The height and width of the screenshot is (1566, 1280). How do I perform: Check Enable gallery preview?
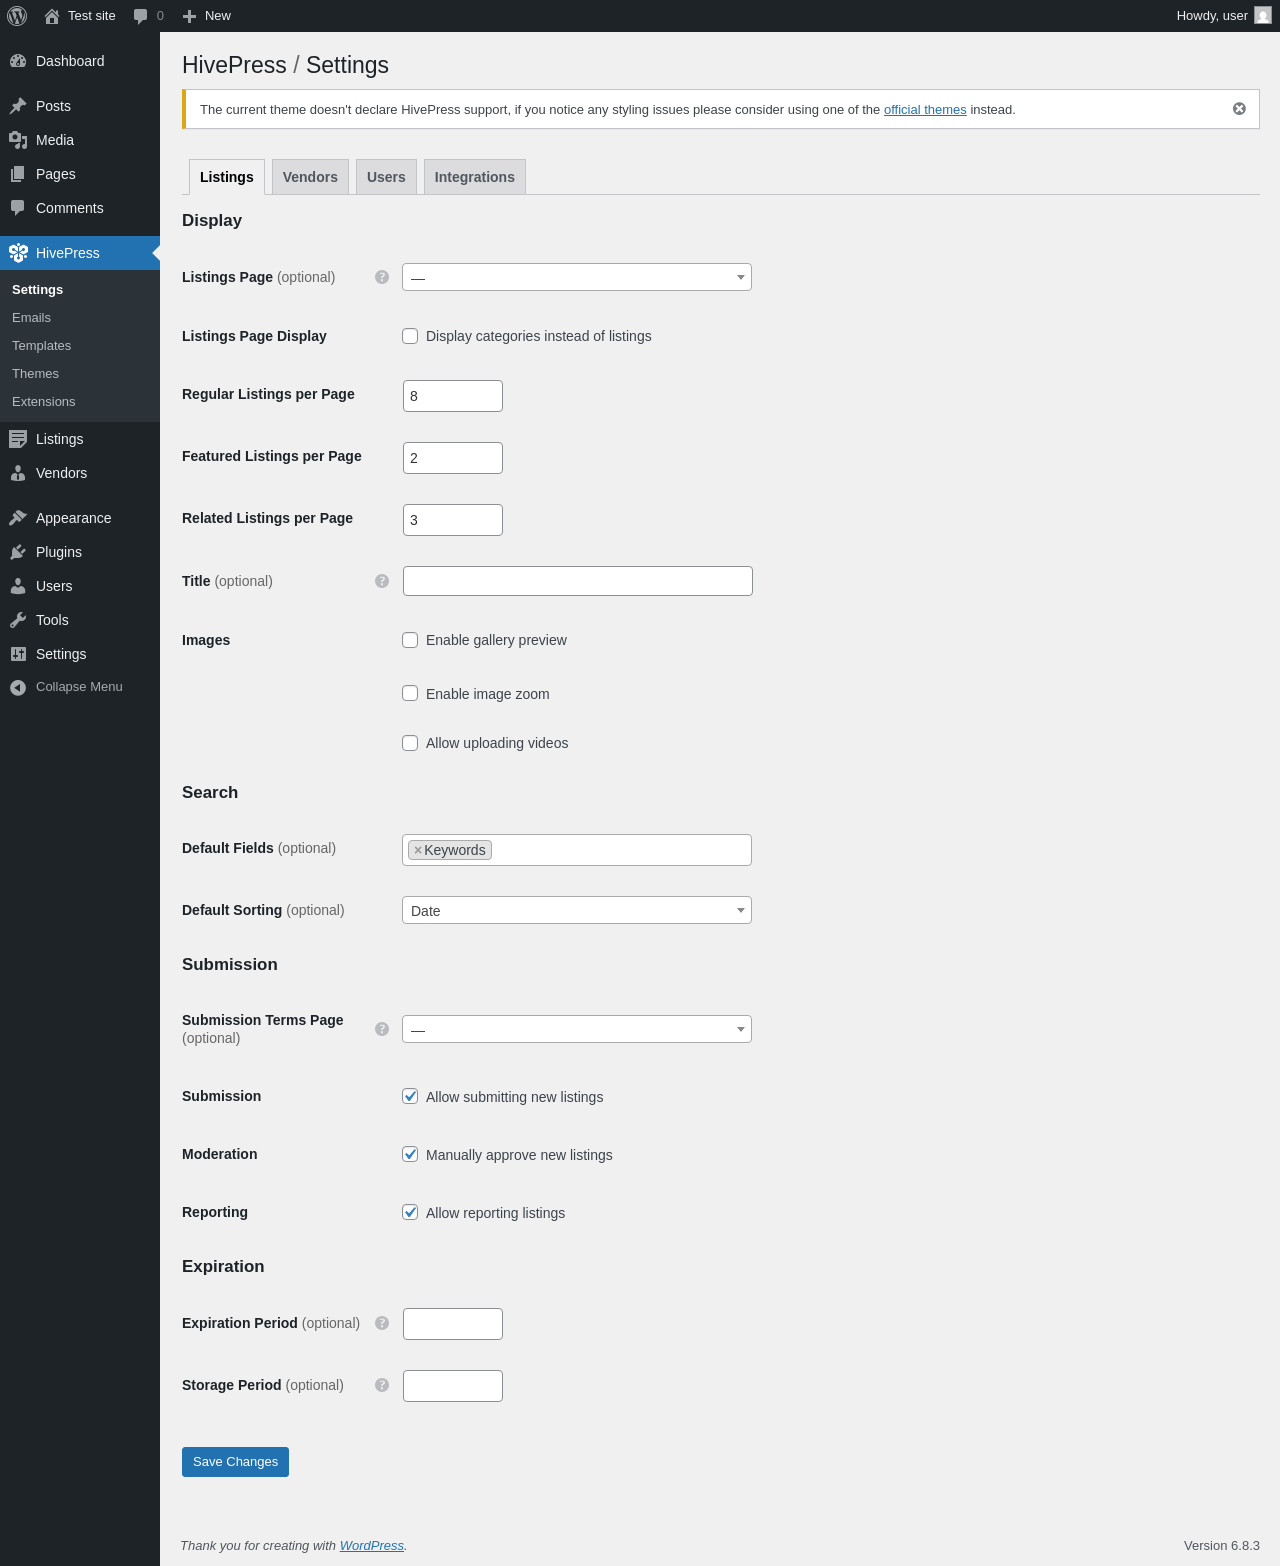(410, 640)
